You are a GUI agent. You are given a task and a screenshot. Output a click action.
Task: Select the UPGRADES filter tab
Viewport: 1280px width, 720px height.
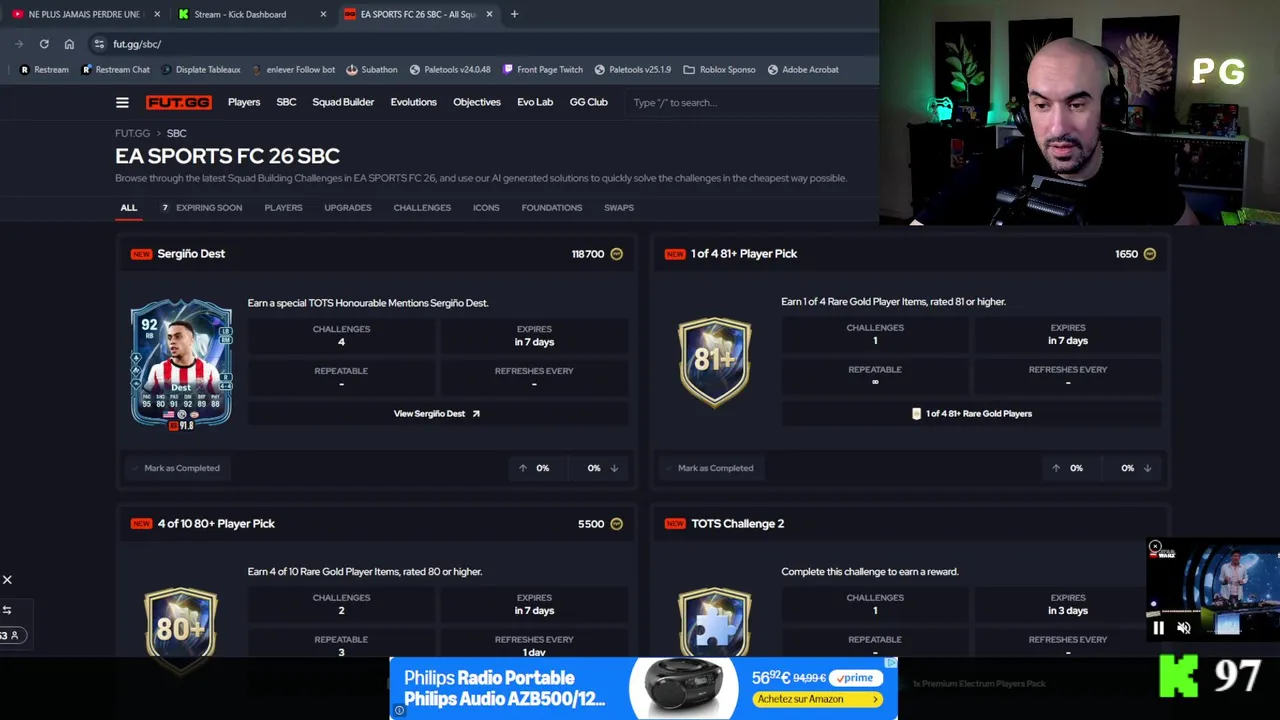coord(348,208)
